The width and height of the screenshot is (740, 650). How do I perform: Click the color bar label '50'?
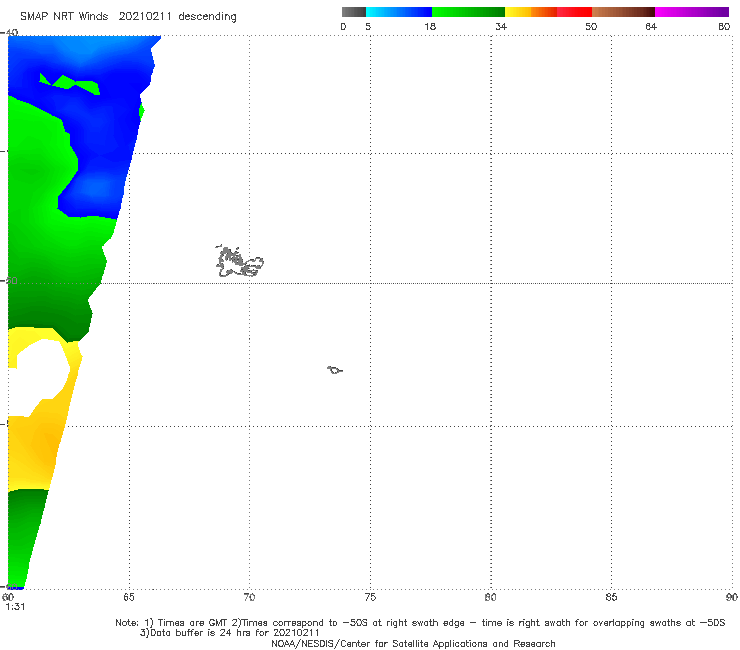(x=591, y=26)
